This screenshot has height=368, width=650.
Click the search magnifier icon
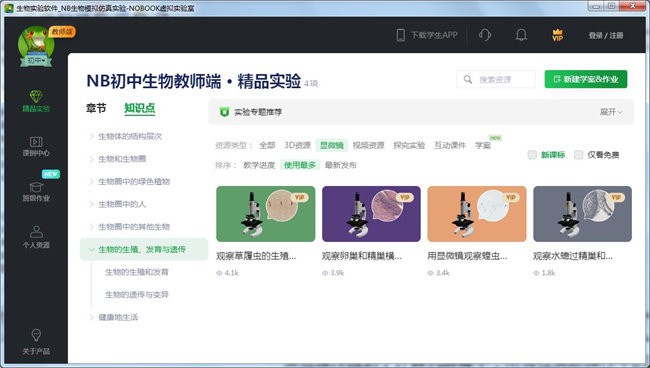468,79
